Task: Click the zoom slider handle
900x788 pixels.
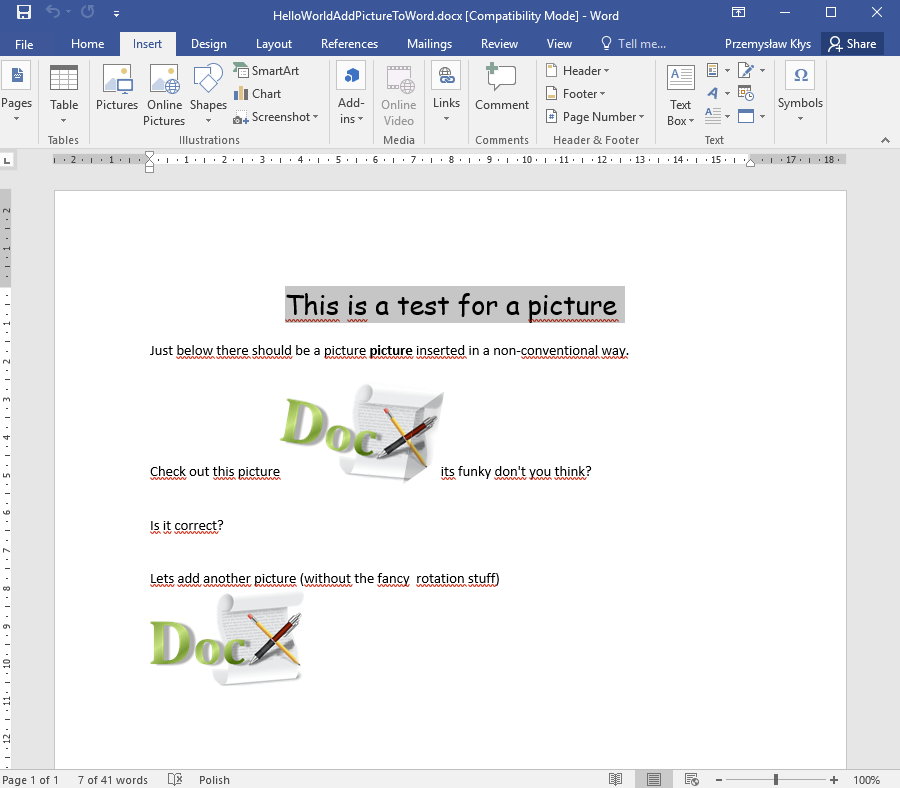Action: click(776, 780)
